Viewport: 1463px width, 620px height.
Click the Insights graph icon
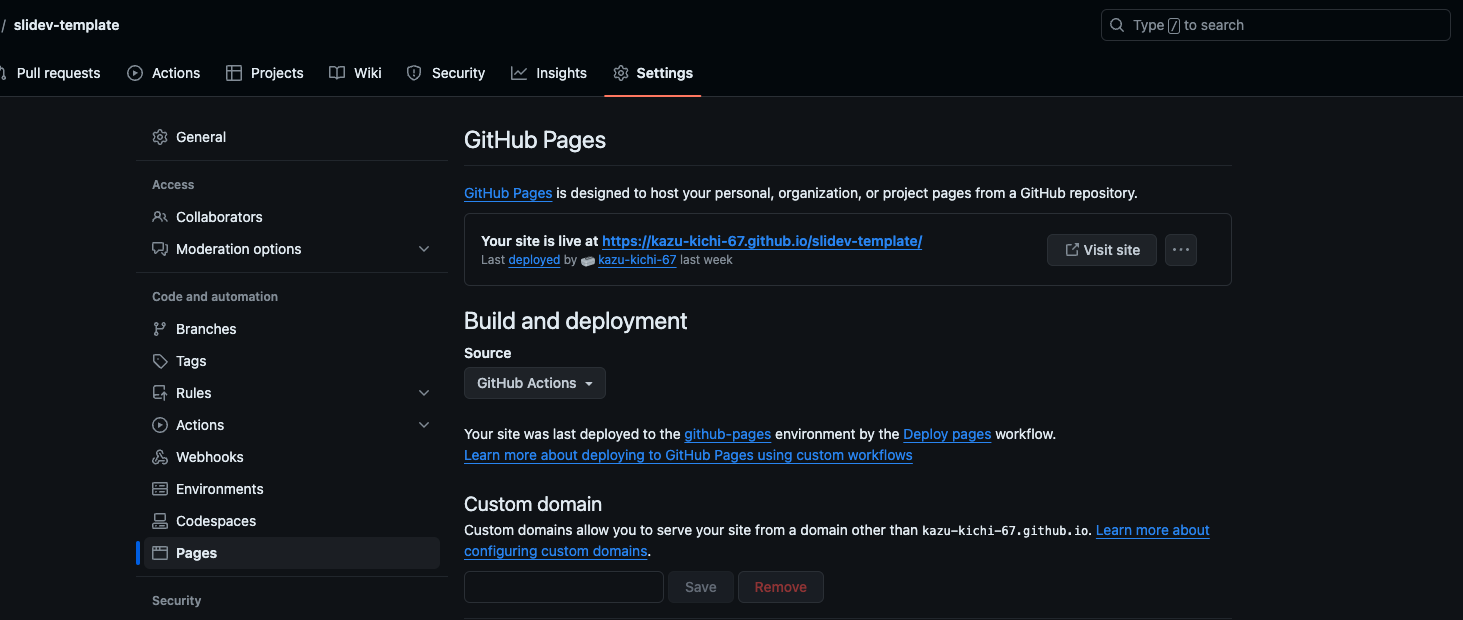[519, 73]
